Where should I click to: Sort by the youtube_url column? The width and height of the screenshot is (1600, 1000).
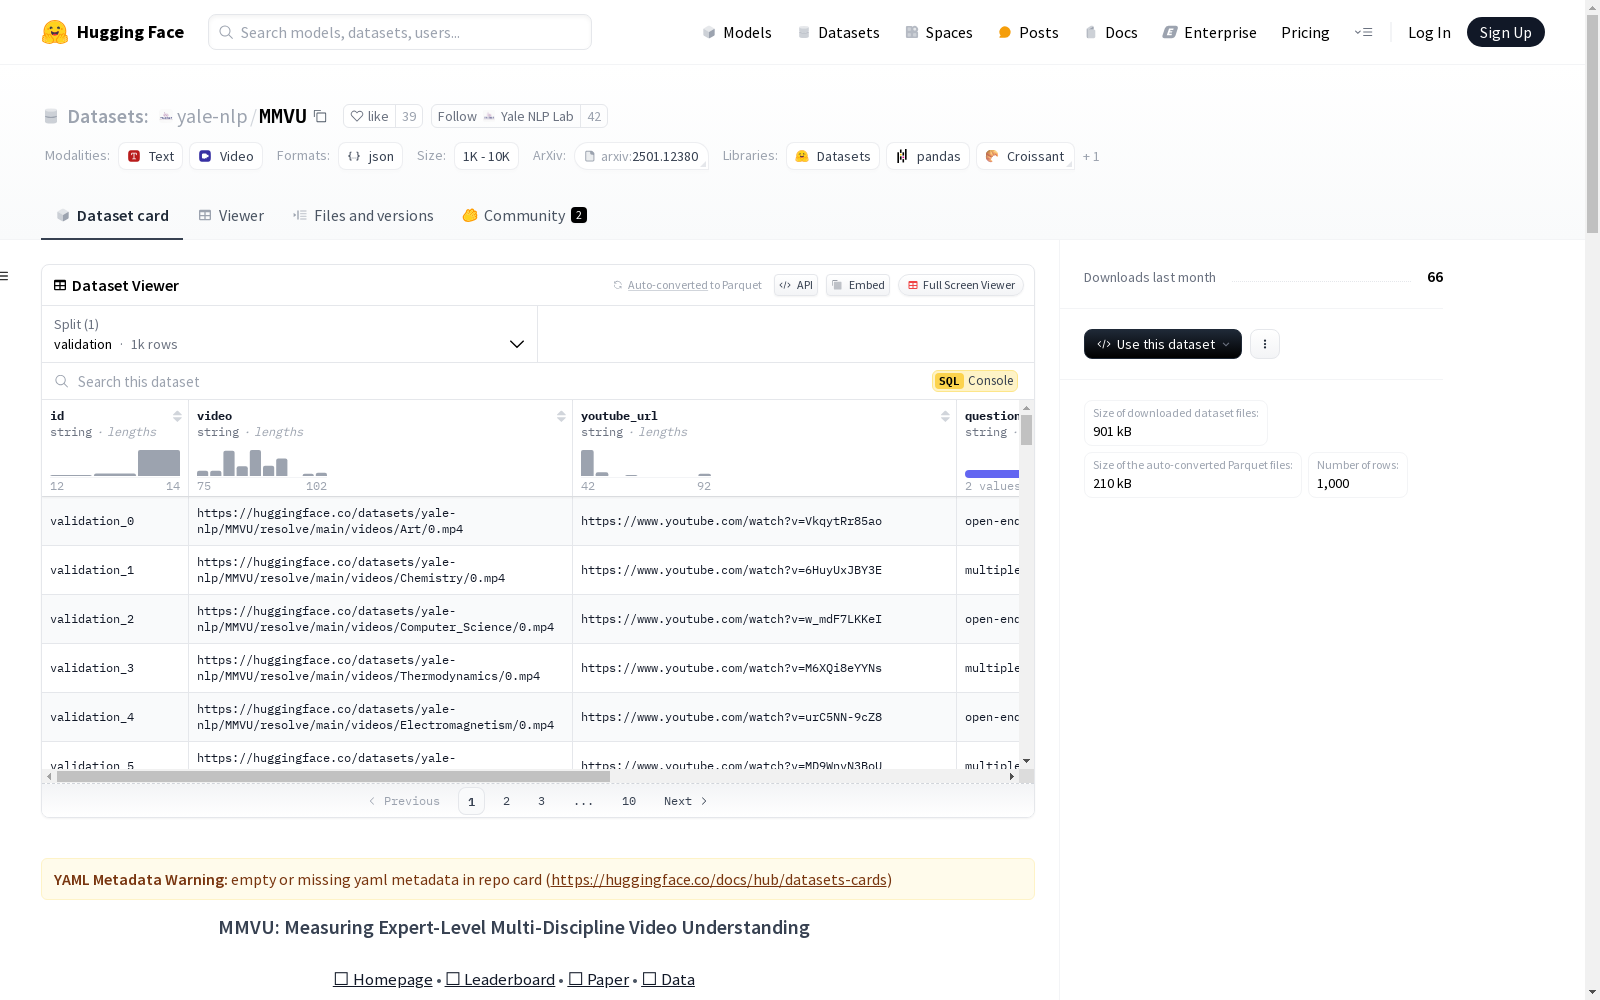tap(945, 416)
